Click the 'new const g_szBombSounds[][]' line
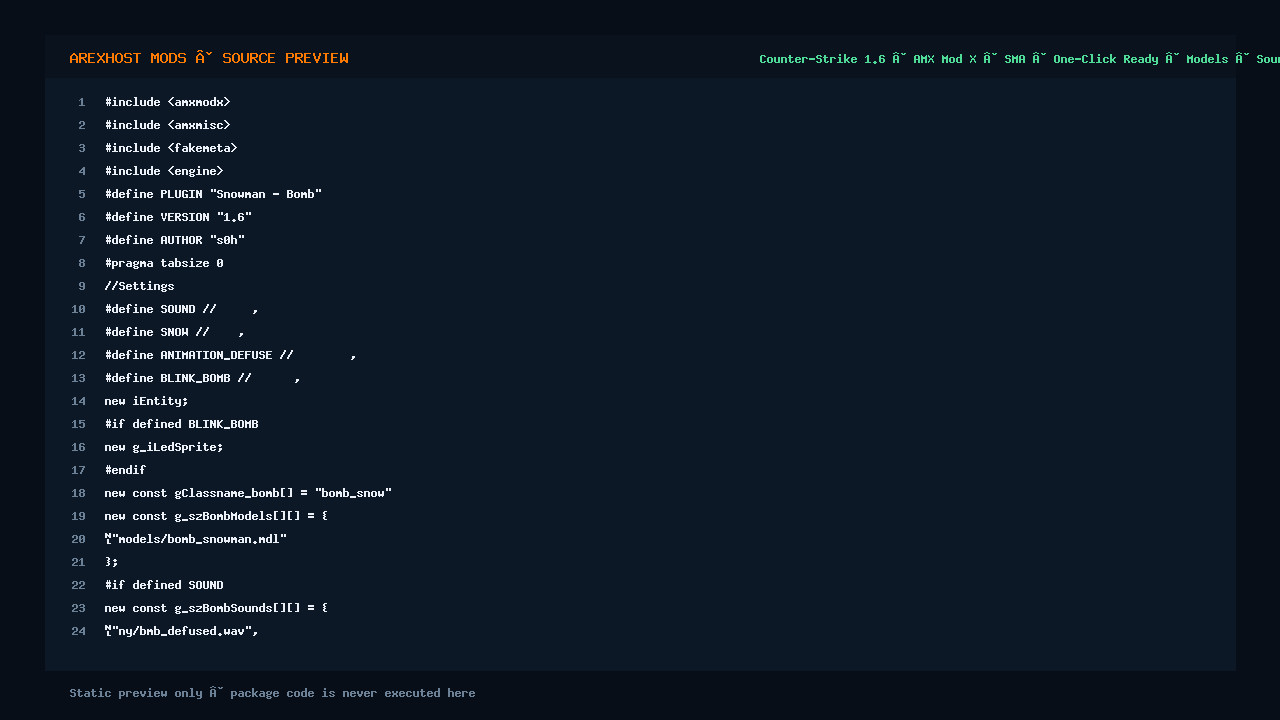 tap(216, 608)
